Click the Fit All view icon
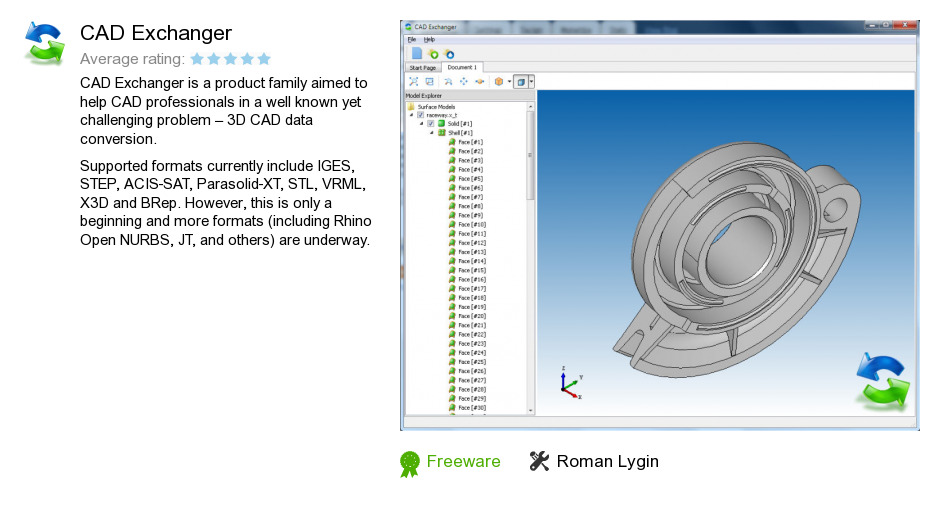The image size is (940, 508). 414,82
